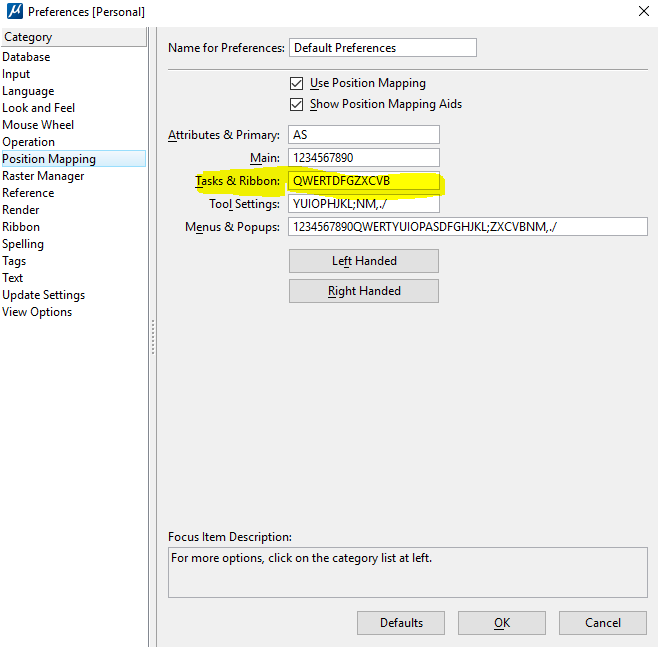658x647 pixels.
Task: Select Position Mapping category
Action: point(73,159)
